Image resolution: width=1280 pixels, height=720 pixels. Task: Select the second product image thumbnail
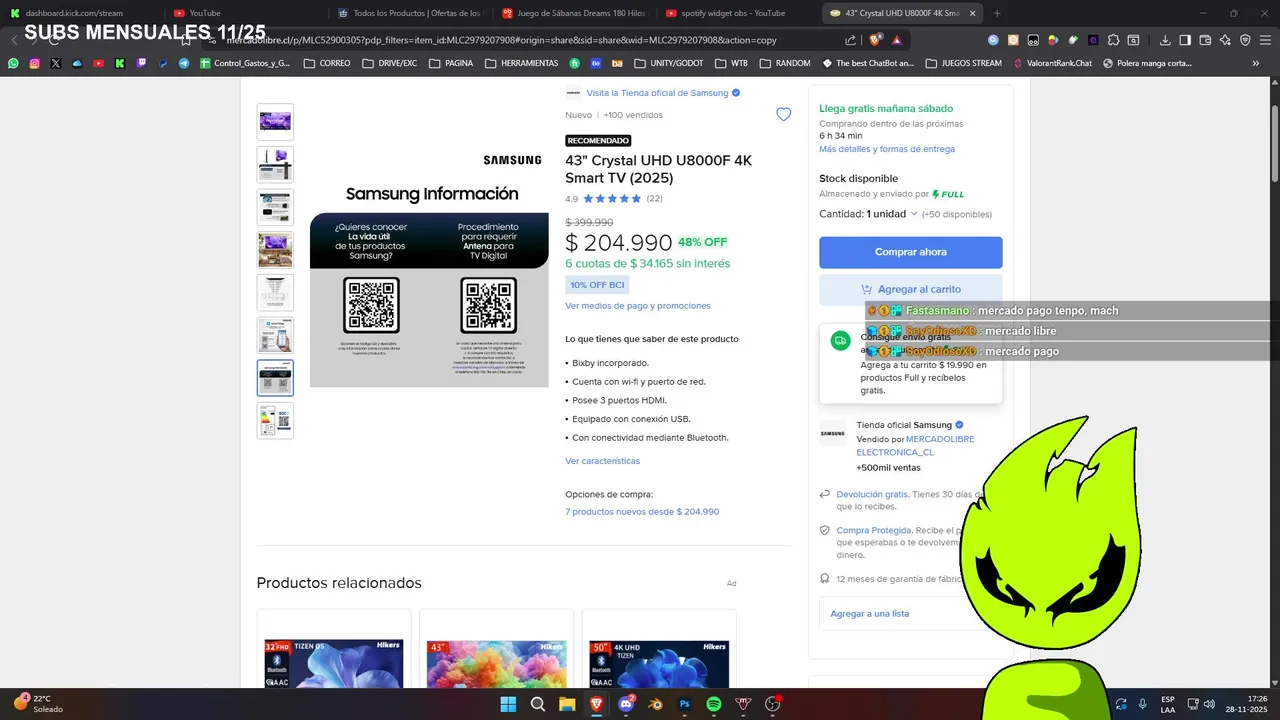(275, 164)
